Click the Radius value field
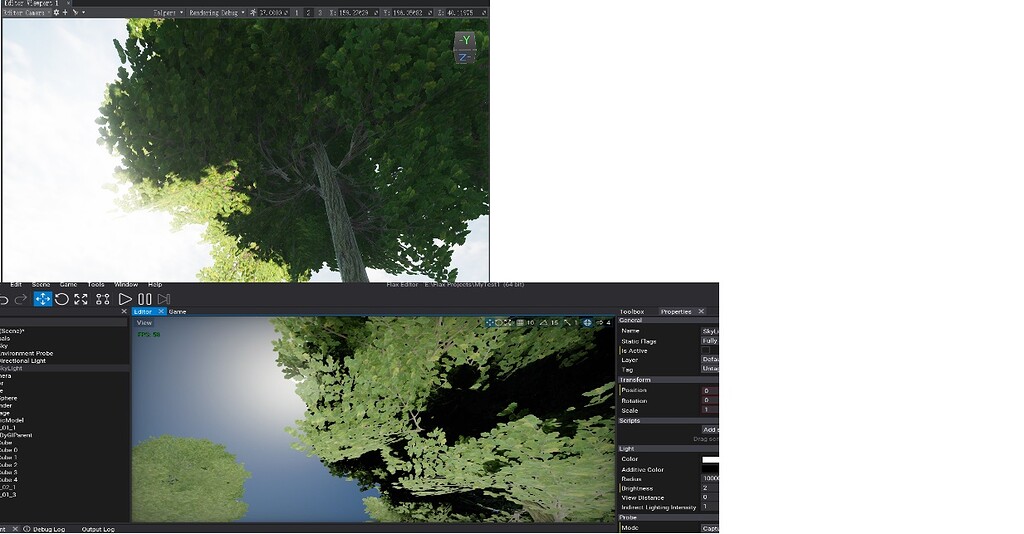1024x534 pixels. tap(710, 479)
